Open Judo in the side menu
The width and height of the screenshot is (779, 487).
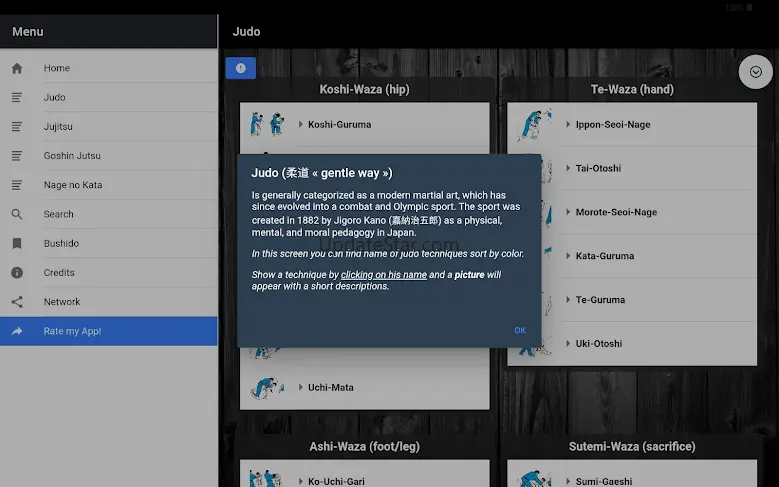pos(55,98)
